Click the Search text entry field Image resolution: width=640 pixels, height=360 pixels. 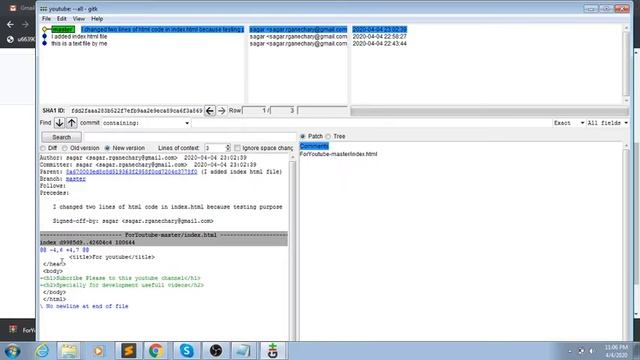(189, 137)
